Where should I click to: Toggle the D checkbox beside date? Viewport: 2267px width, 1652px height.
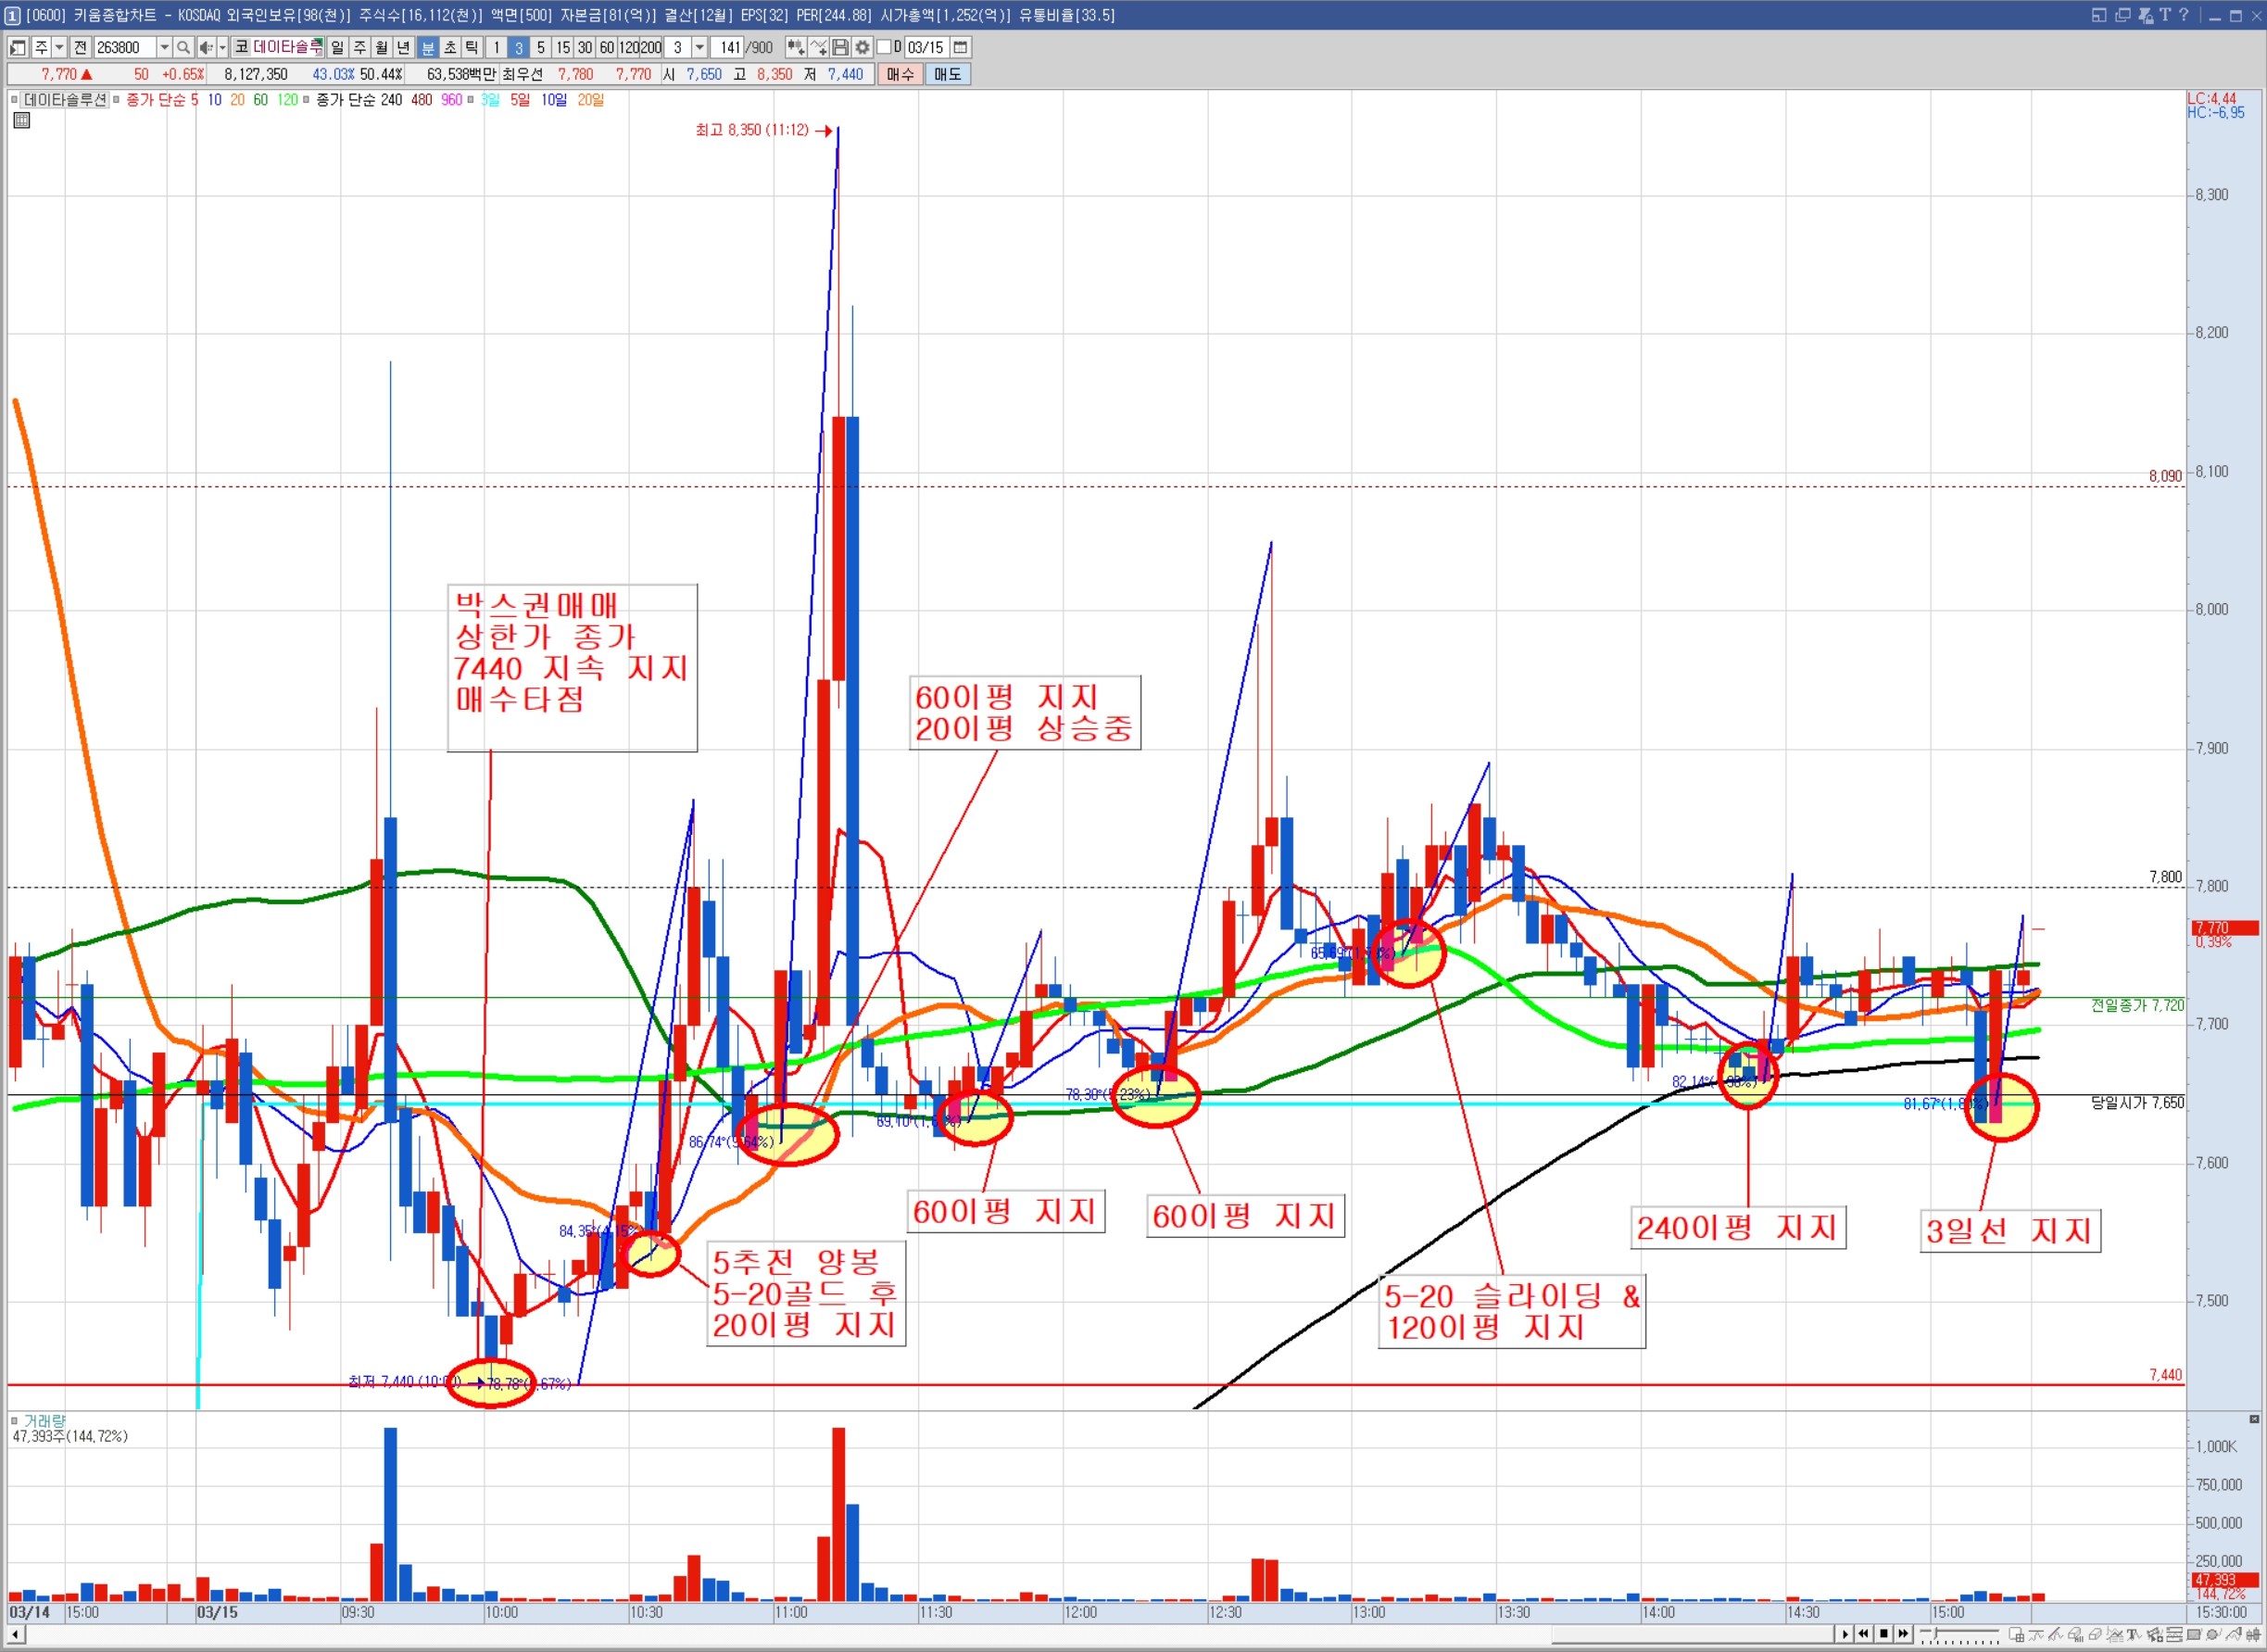point(884,47)
